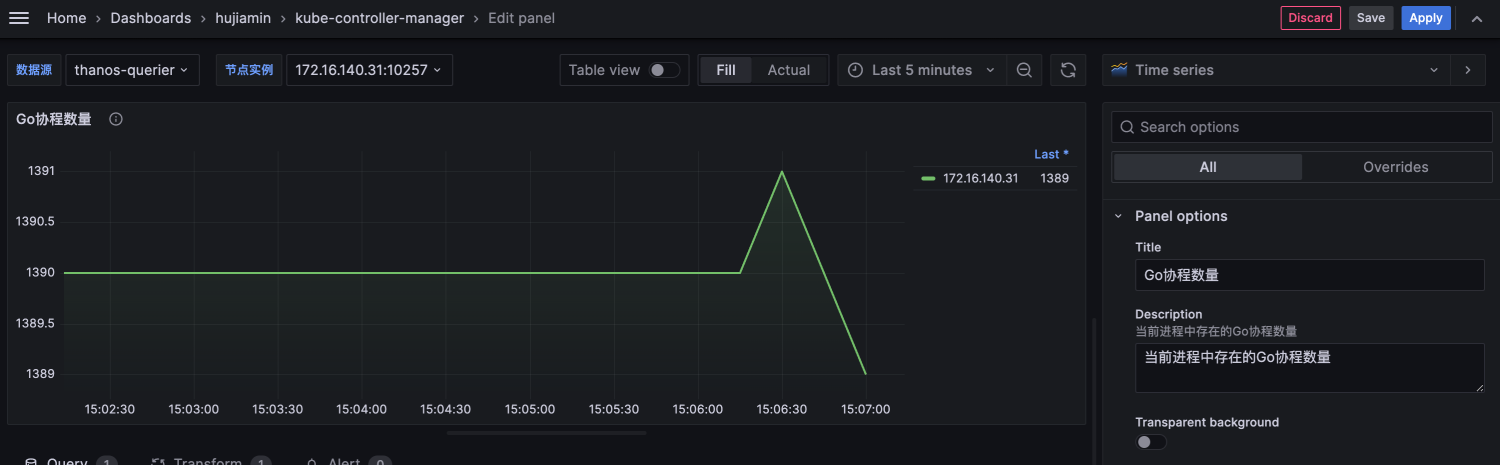This screenshot has width=1500, height=465.
Task: Click the Discard button
Action: click(1310, 18)
